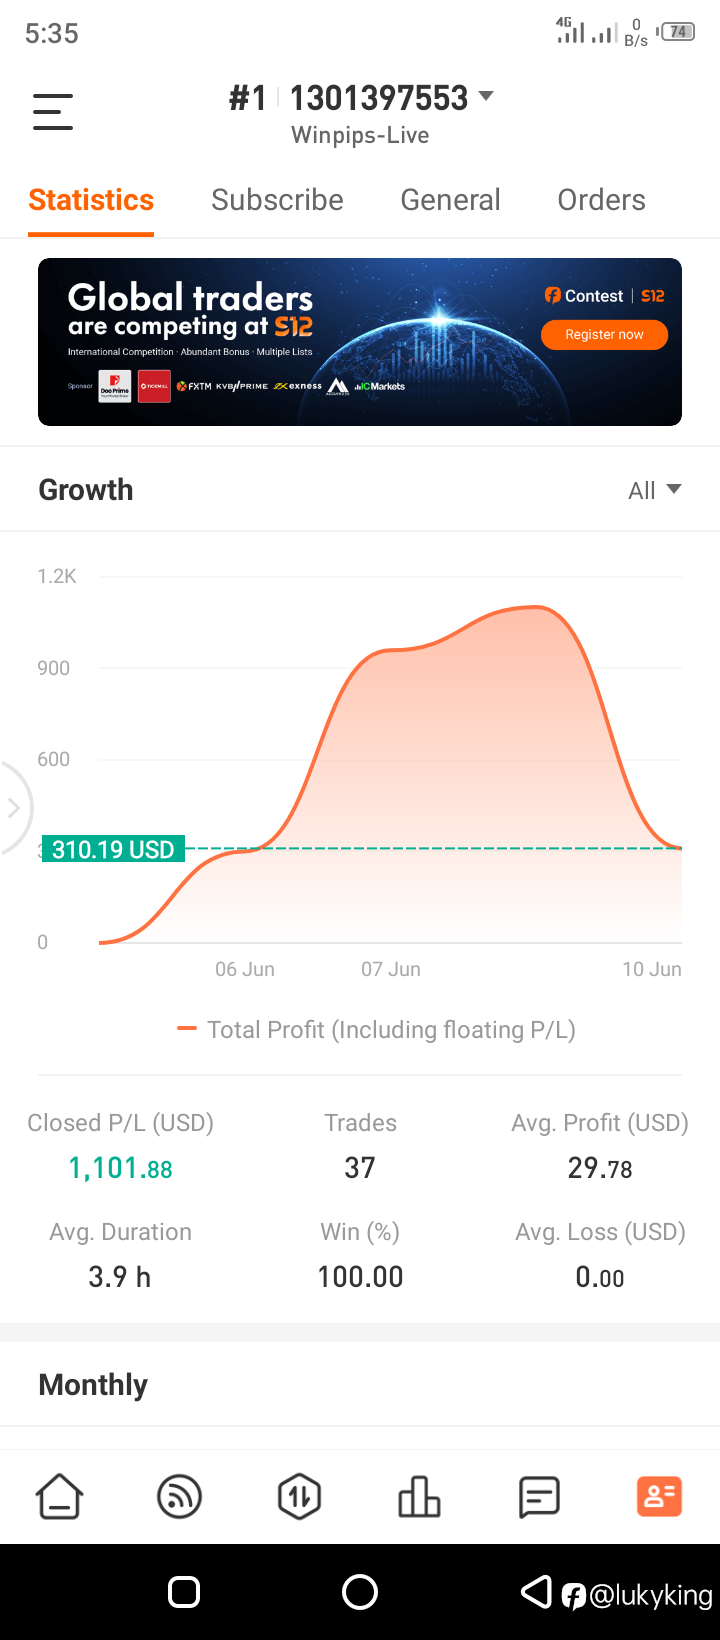The width and height of the screenshot is (720, 1640).
Task: Expand the account 1301397553 dropdown
Action: point(486,97)
